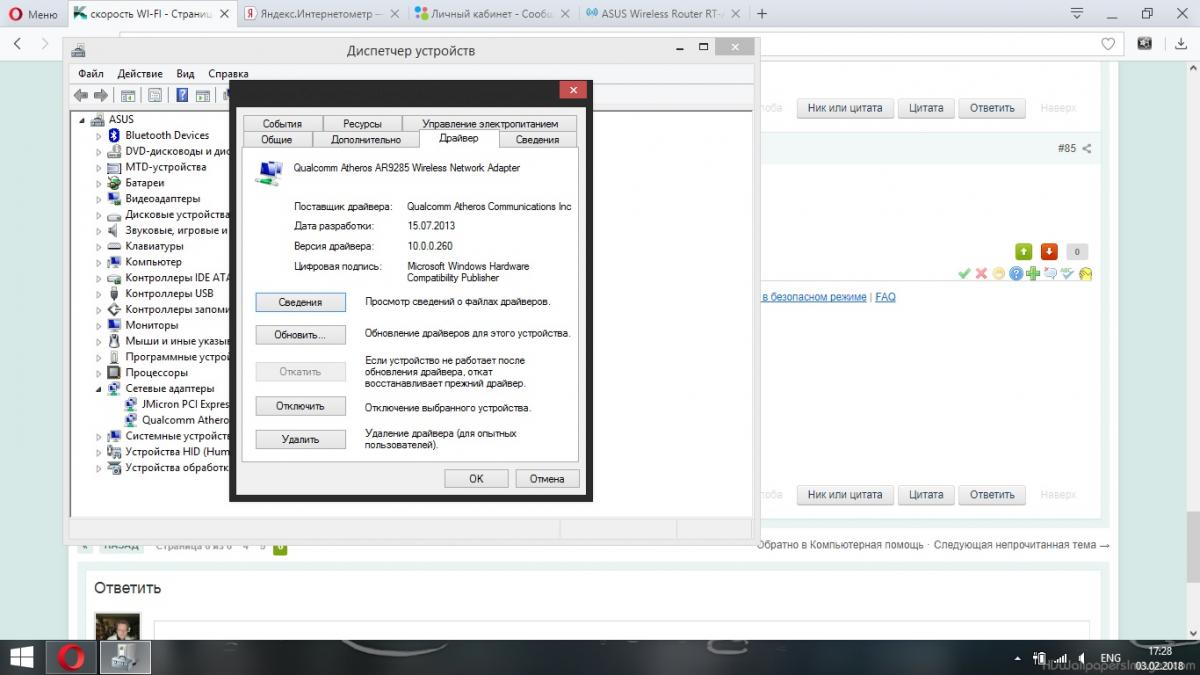1200x675 pixels.
Task: Expand the Bluetooth Devices node
Action: pos(99,136)
